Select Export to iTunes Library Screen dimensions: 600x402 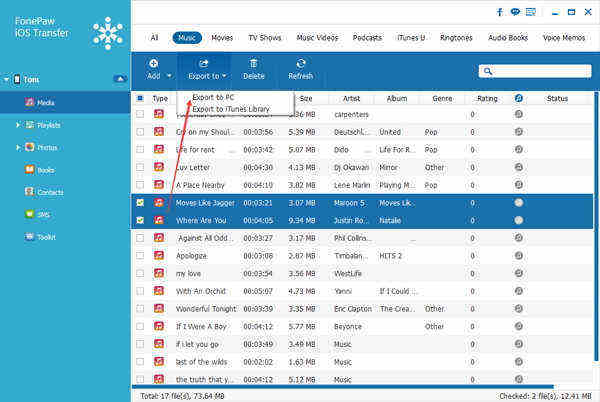231,109
